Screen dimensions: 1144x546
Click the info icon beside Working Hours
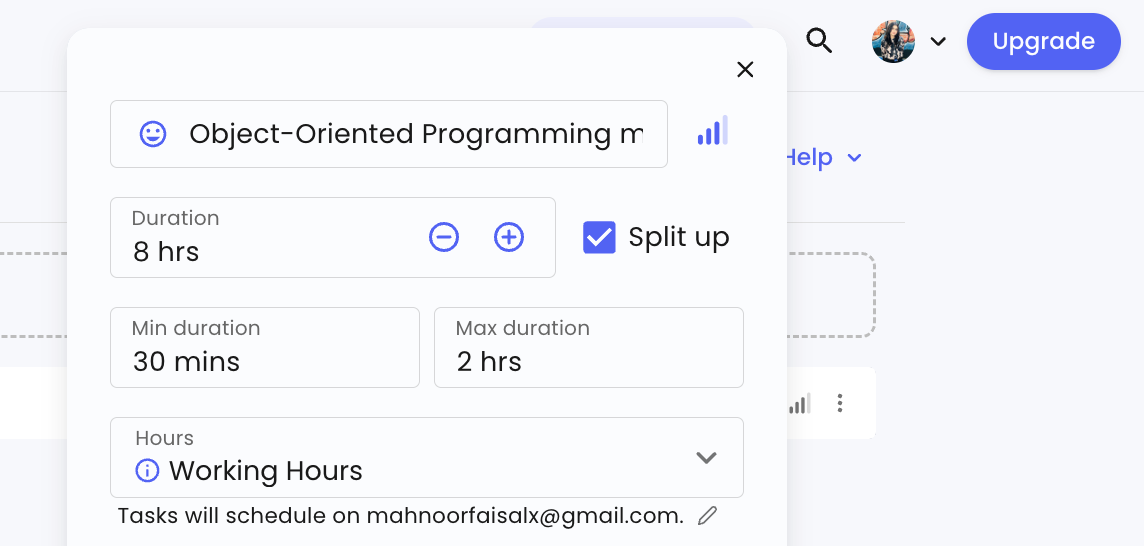coord(147,470)
